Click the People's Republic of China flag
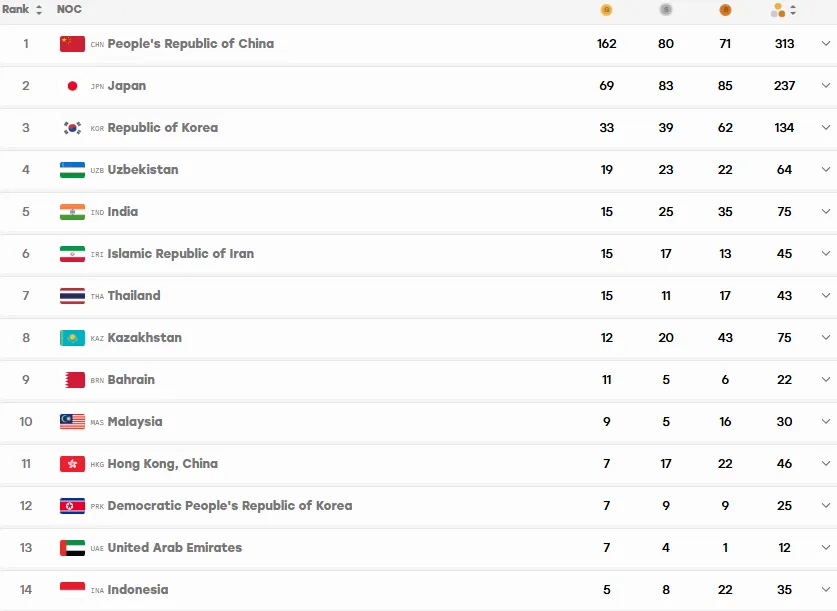 (72, 44)
